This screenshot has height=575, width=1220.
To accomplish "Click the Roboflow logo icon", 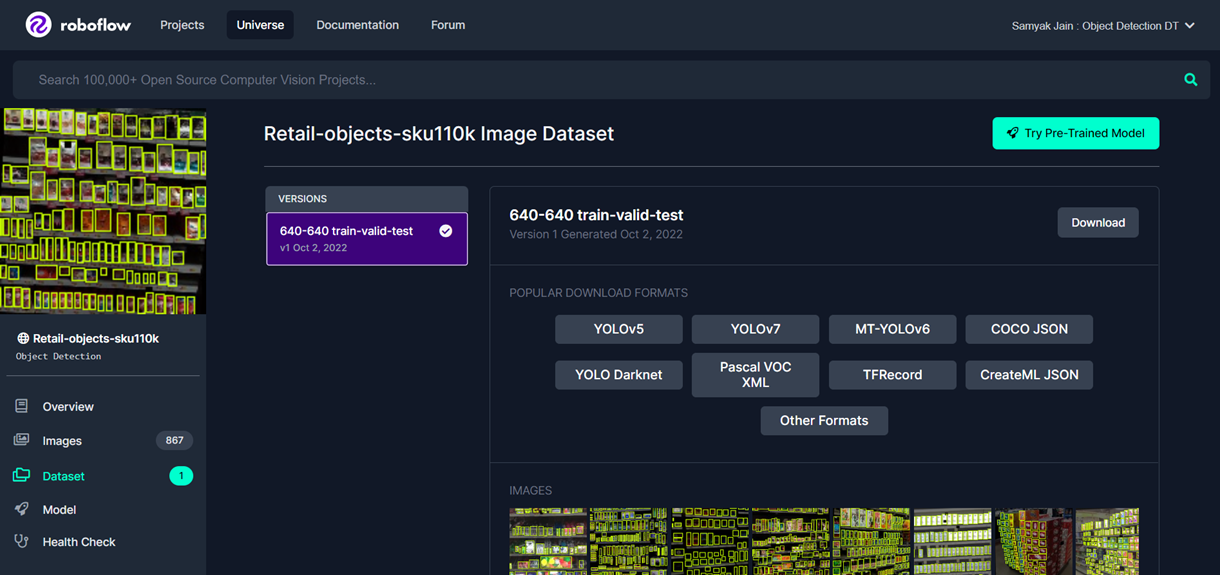I will pyautogui.click(x=38, y=25).
